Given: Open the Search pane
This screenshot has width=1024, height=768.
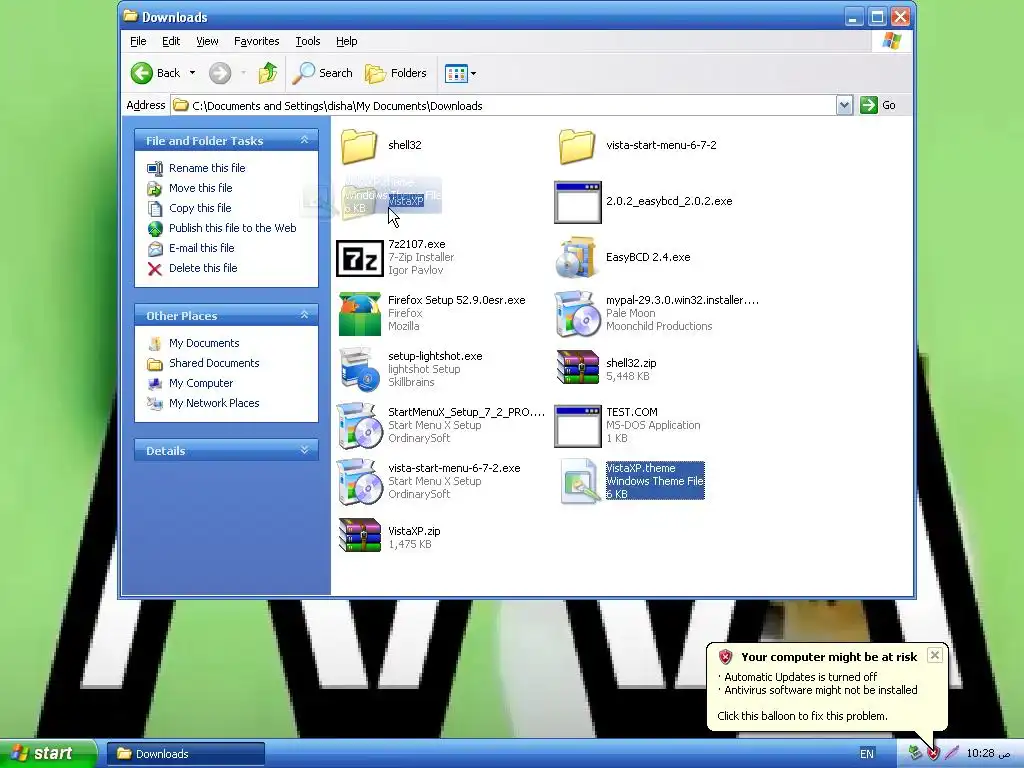Looking at the screenshot, I should pos(322,73).
